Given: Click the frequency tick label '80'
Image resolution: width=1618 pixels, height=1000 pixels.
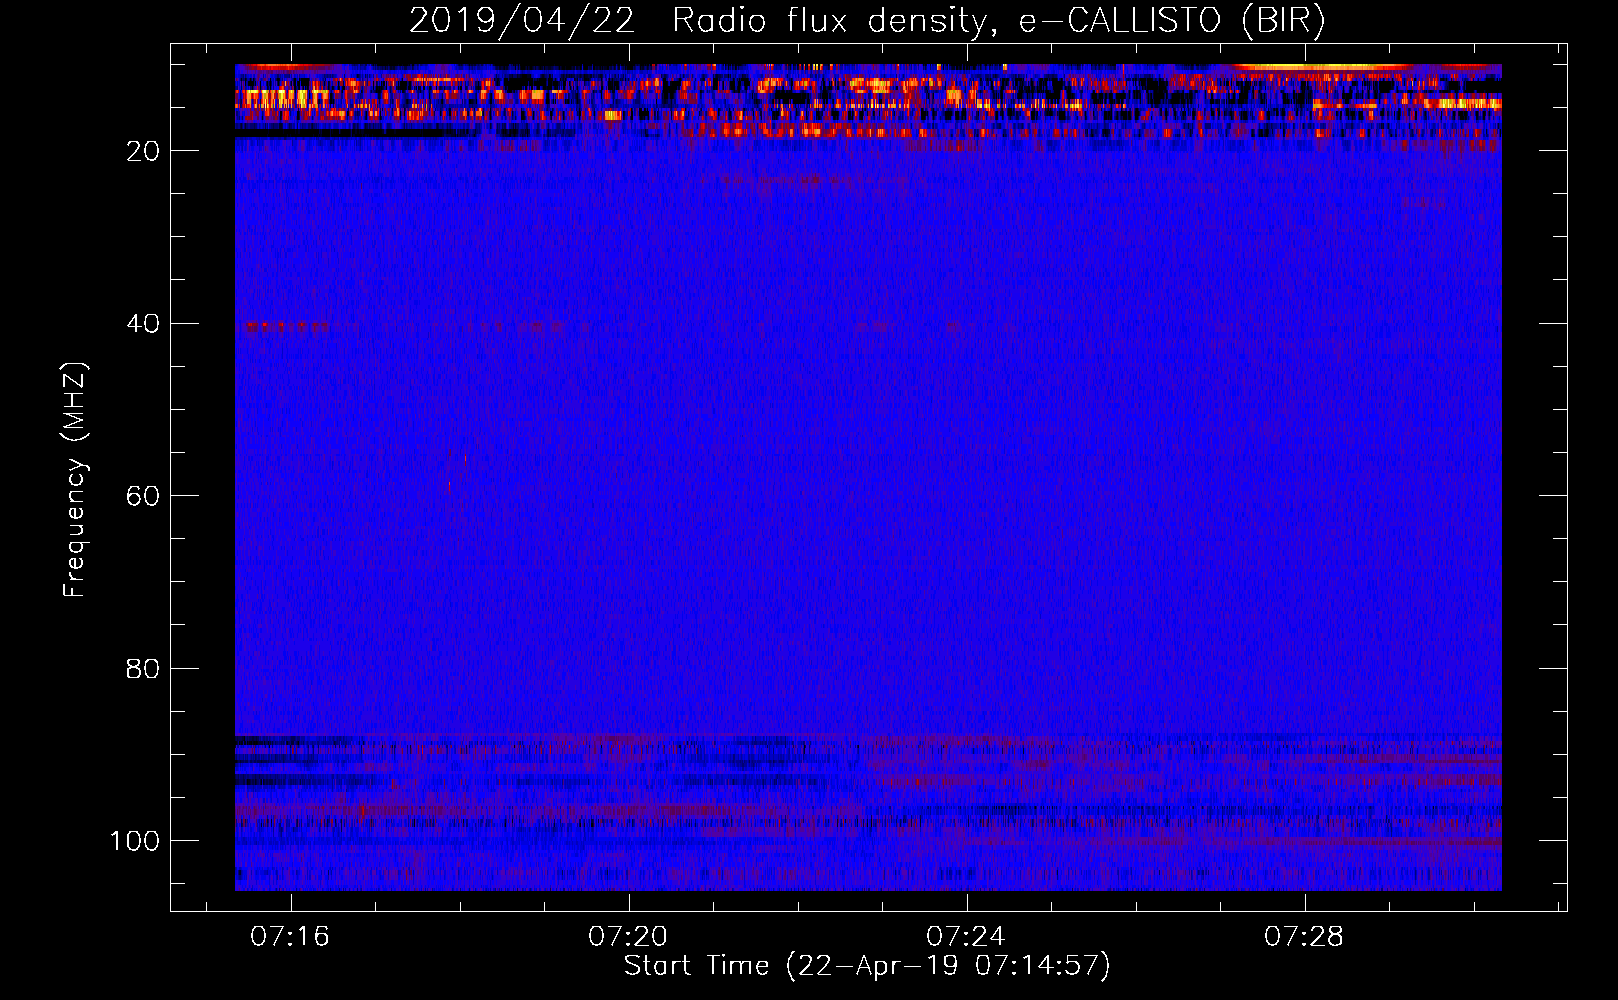Looking at the screenshot, I should [143, 669].
